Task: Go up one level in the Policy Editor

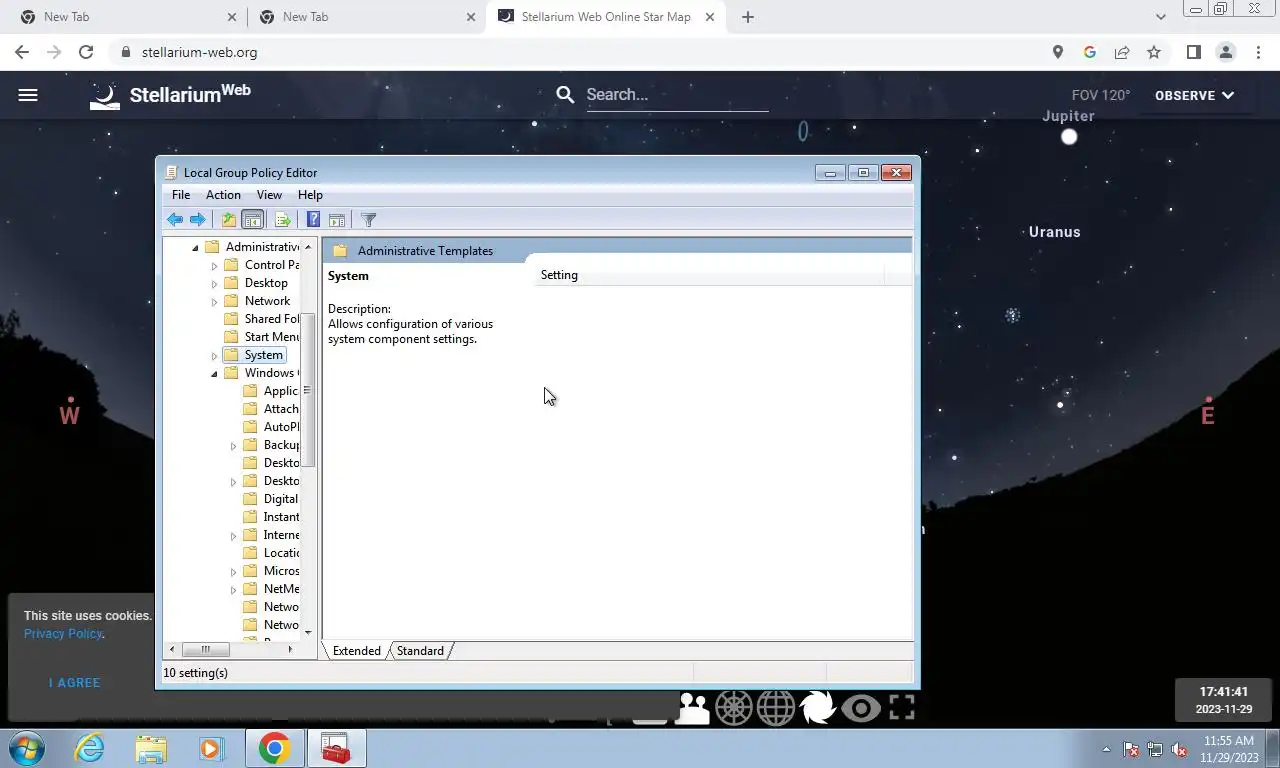Action: [x=229, y=220]
